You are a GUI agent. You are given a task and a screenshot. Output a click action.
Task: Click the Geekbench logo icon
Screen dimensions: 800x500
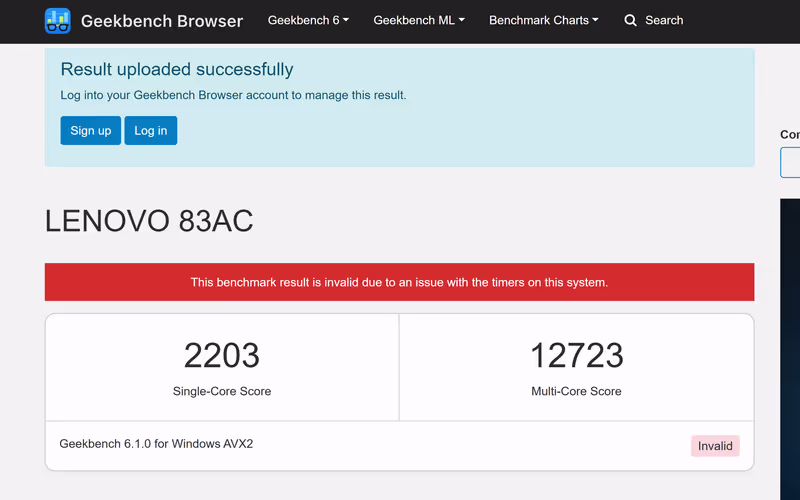coord(58,21)
